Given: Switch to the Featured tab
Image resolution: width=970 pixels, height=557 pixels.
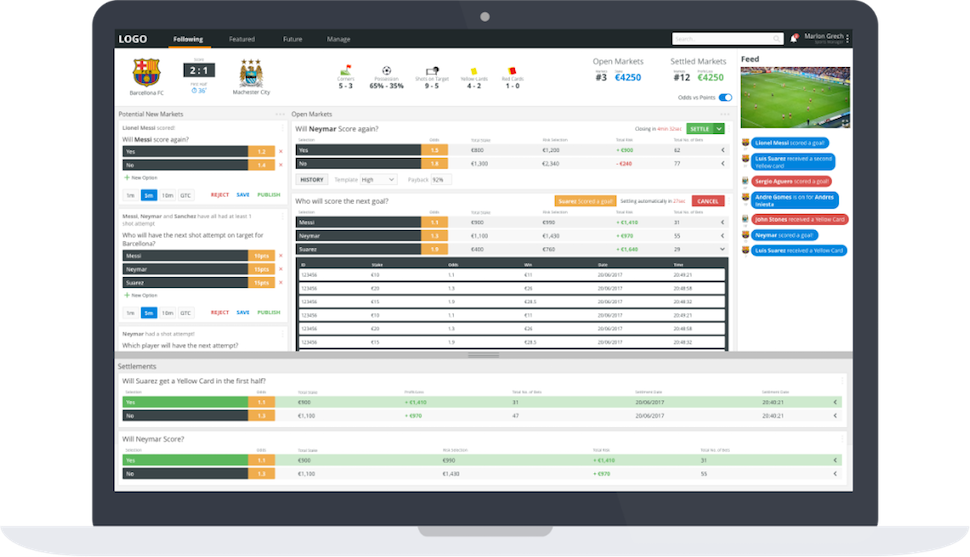Looking at the screenshot, I should (x=242, y=39).
